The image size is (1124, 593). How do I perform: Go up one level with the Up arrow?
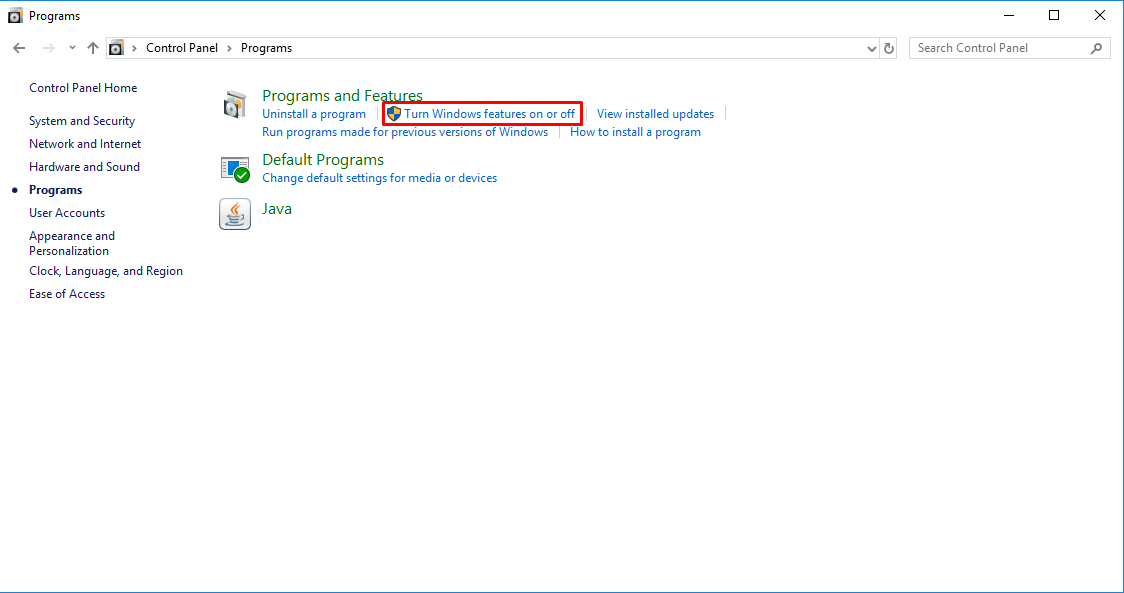[92, 48]
